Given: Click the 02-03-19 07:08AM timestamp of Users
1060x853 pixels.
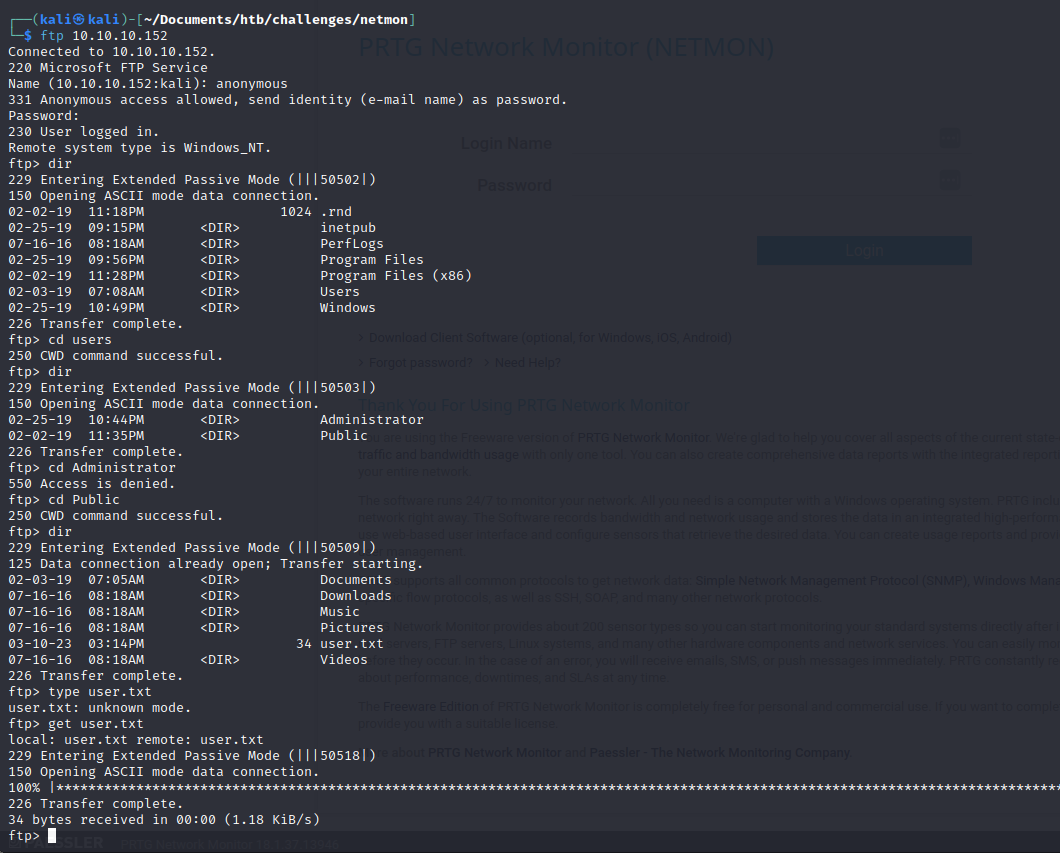Looking at the screenshot, I should (x=76, y=291).
